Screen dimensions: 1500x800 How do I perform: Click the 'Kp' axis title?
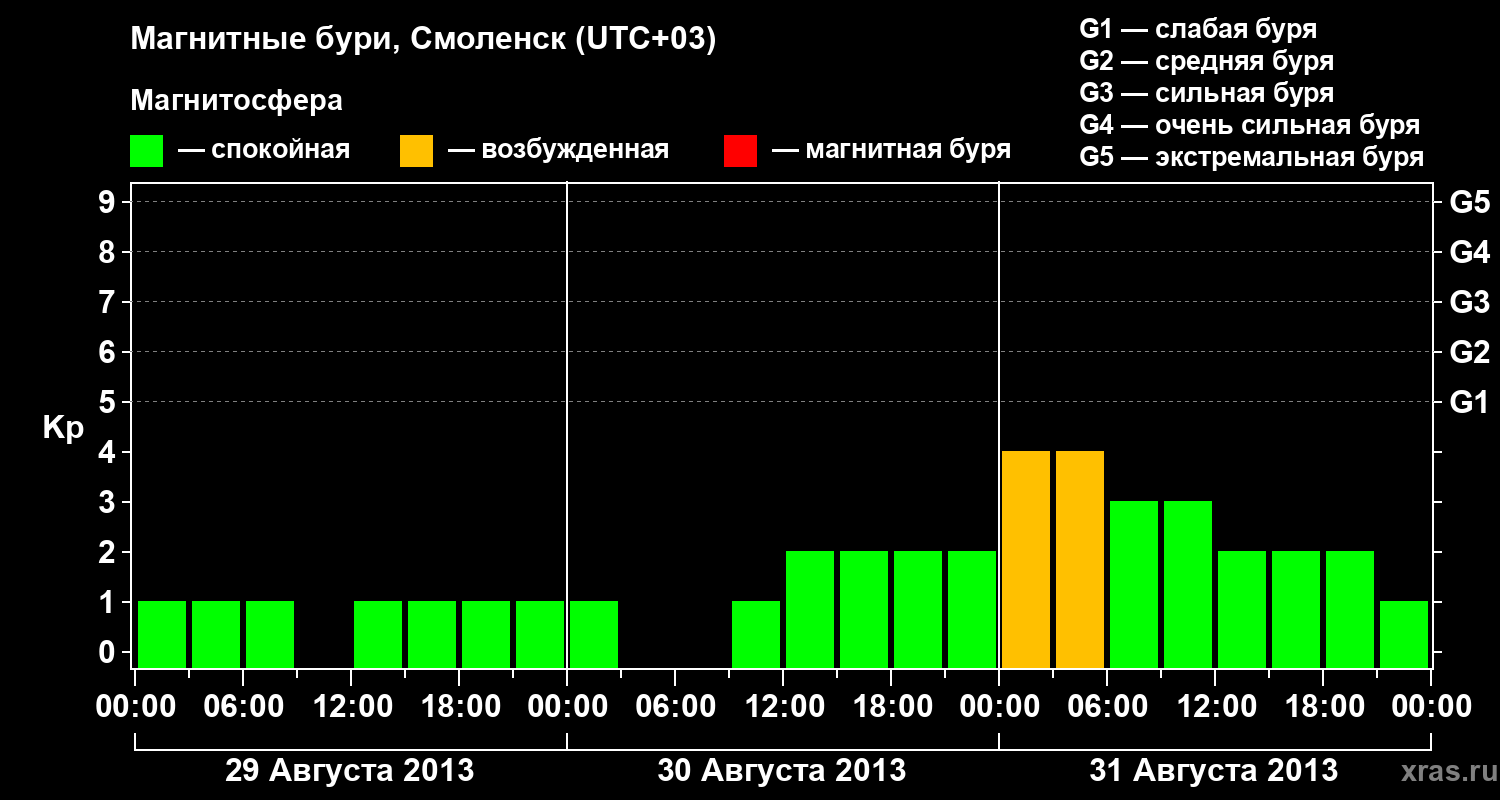pos(63,428)
